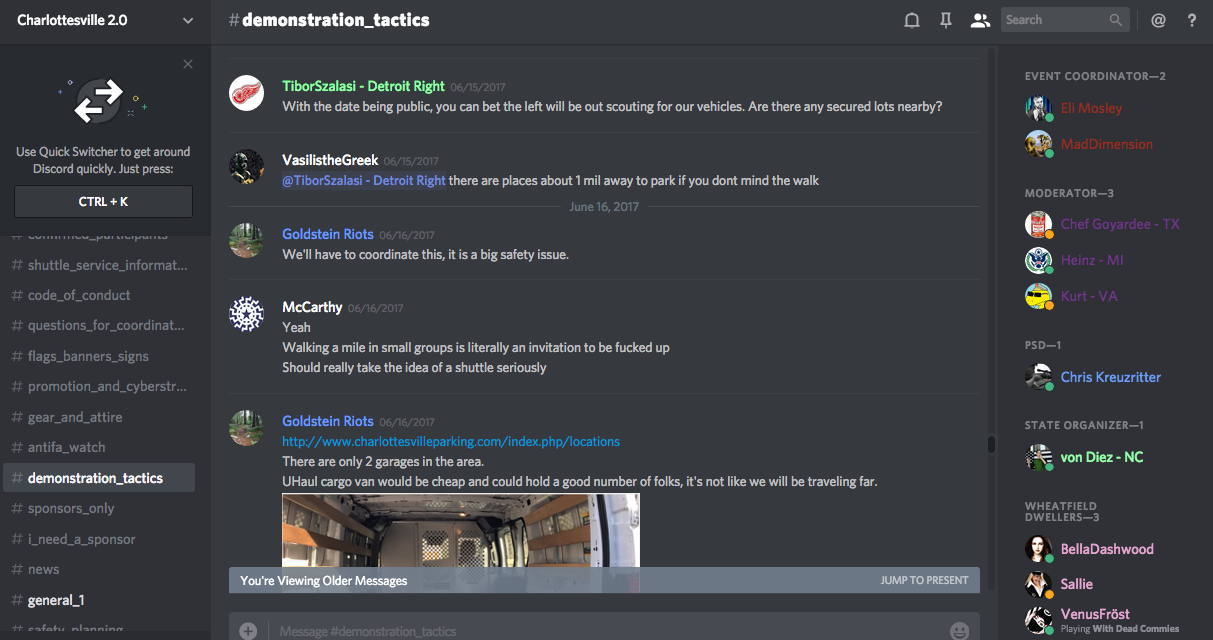
Task: Open Chris Kreuzritter's member profile
Action: pos(1110,377)
